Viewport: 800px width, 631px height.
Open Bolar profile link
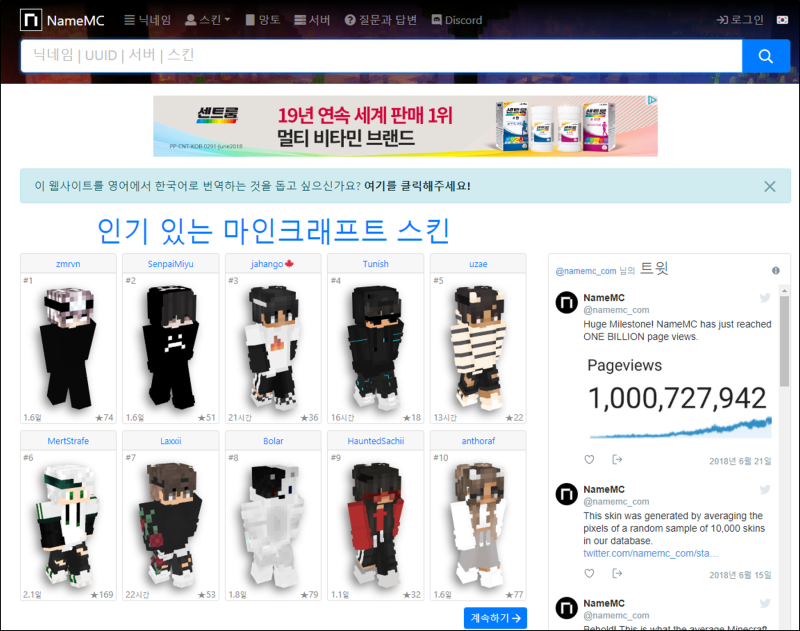click(273, 441)
